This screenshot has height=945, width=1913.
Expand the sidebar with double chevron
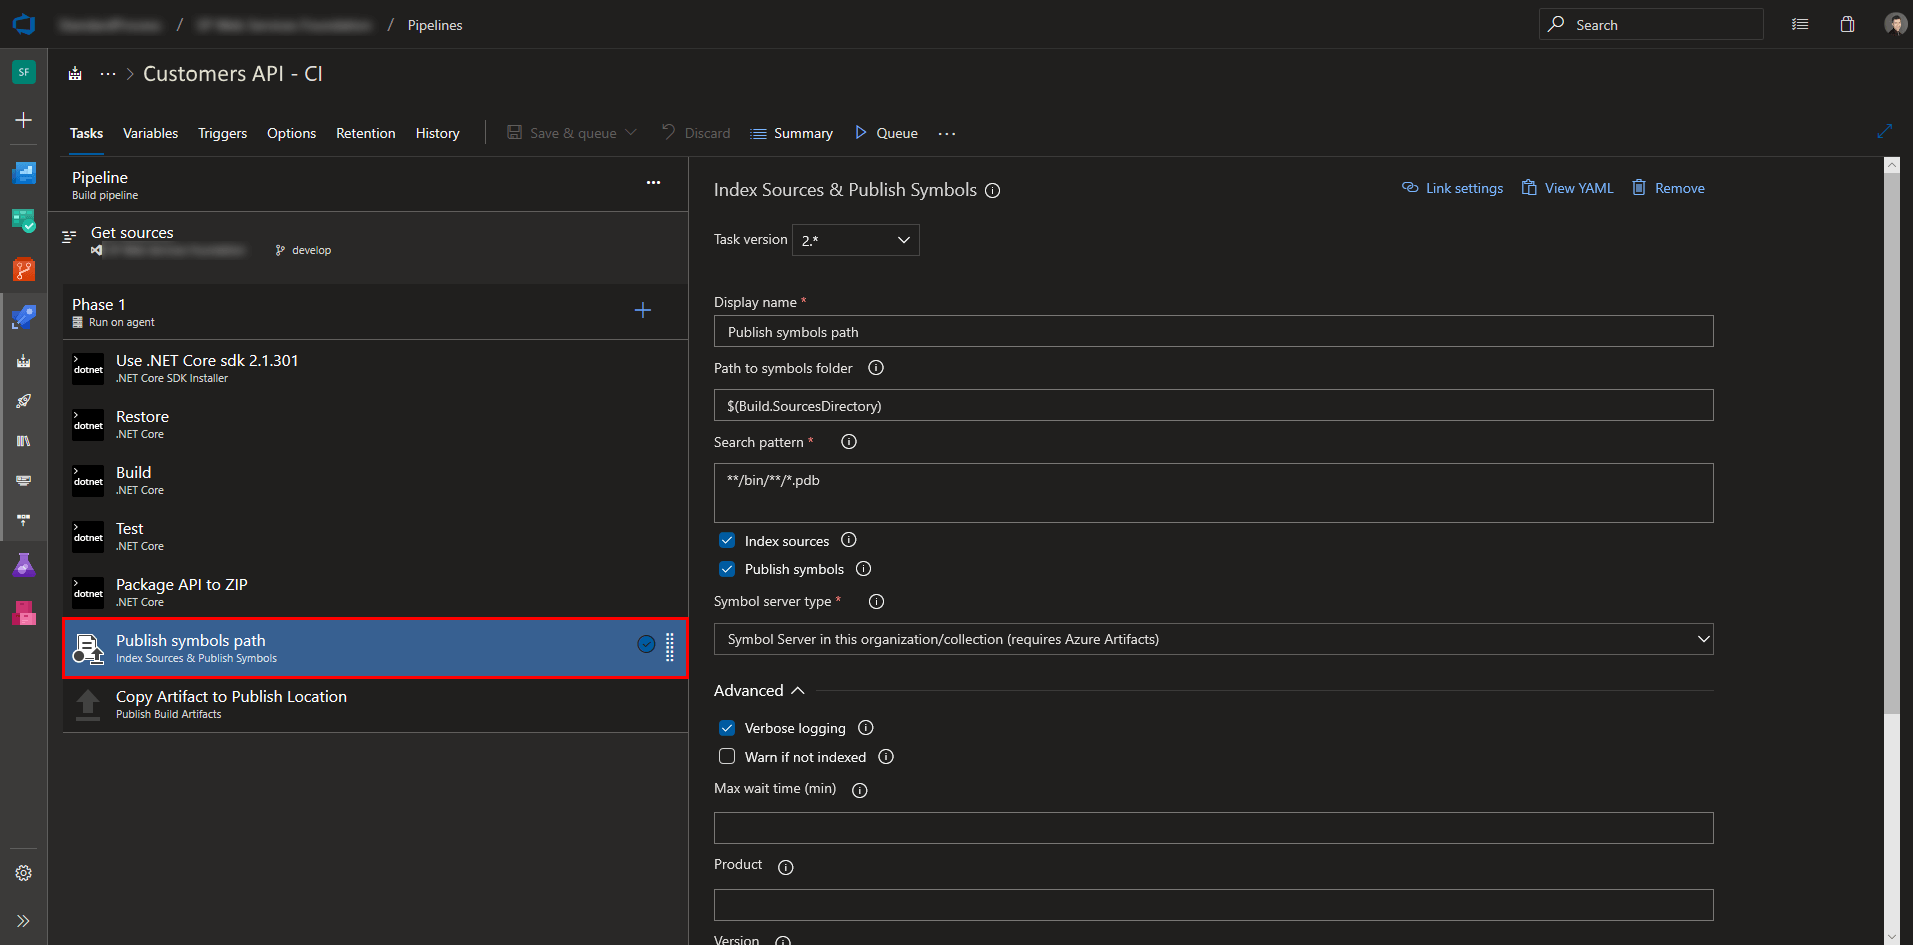coord(24,921)
